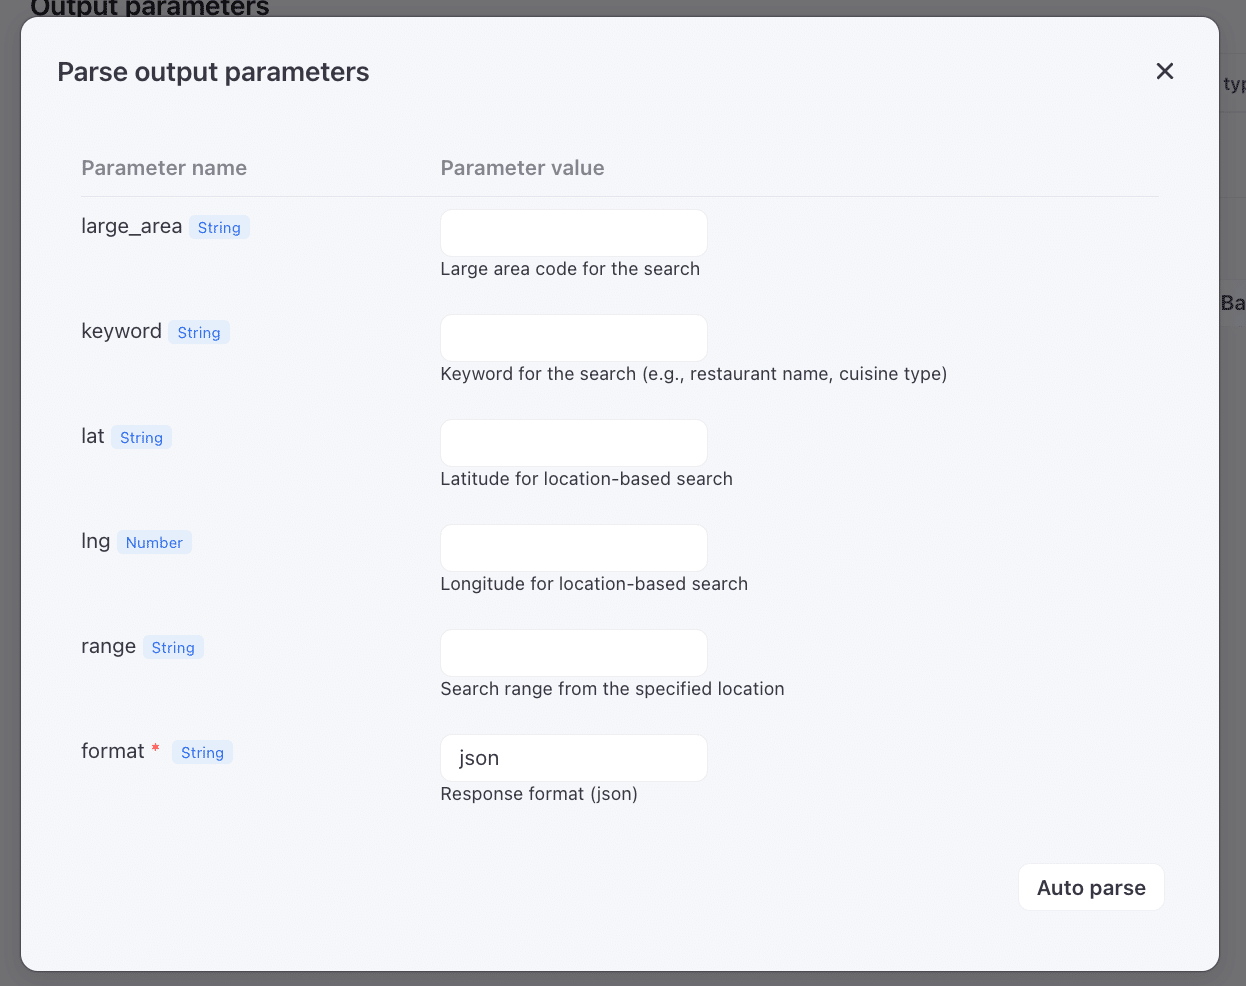Screen dimensions: 1246x986
Task: Click the Auto parse button
Action: (1091, 888)
